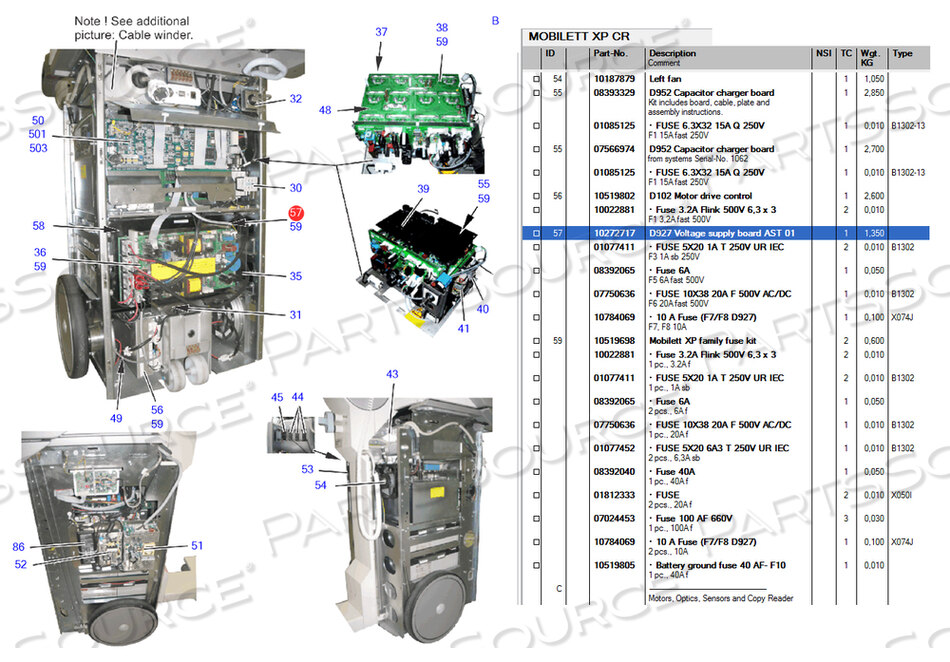Select part number 07024453 cell
Image resolution: width=950 pixels, height=662 pixels.
pos(614,519)
